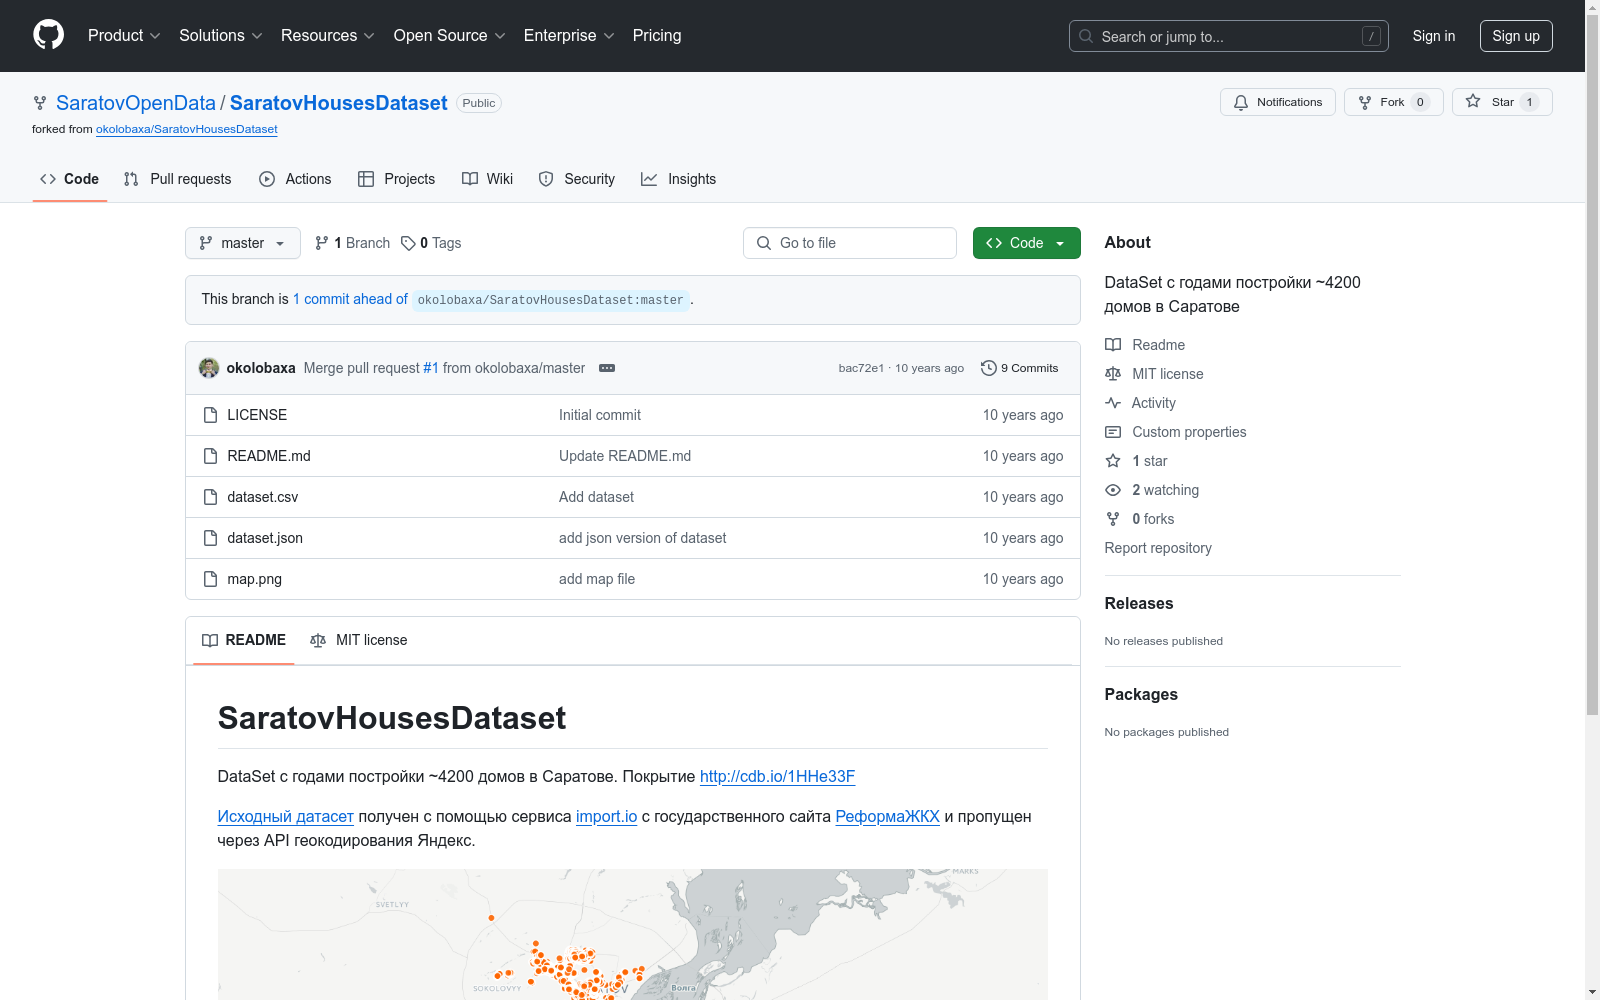Open the Add dataset commit link

coord(596,497)
